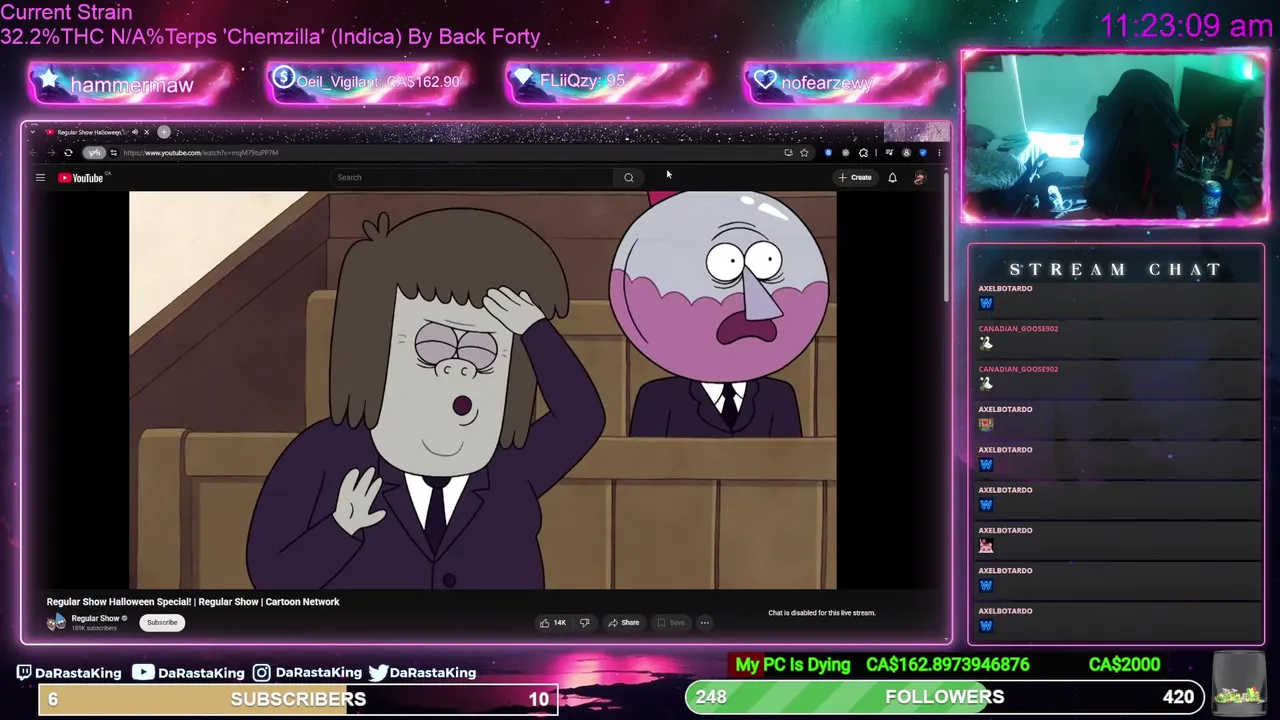Share the video via Share button

pyautogui.click(x=623, y=623)
